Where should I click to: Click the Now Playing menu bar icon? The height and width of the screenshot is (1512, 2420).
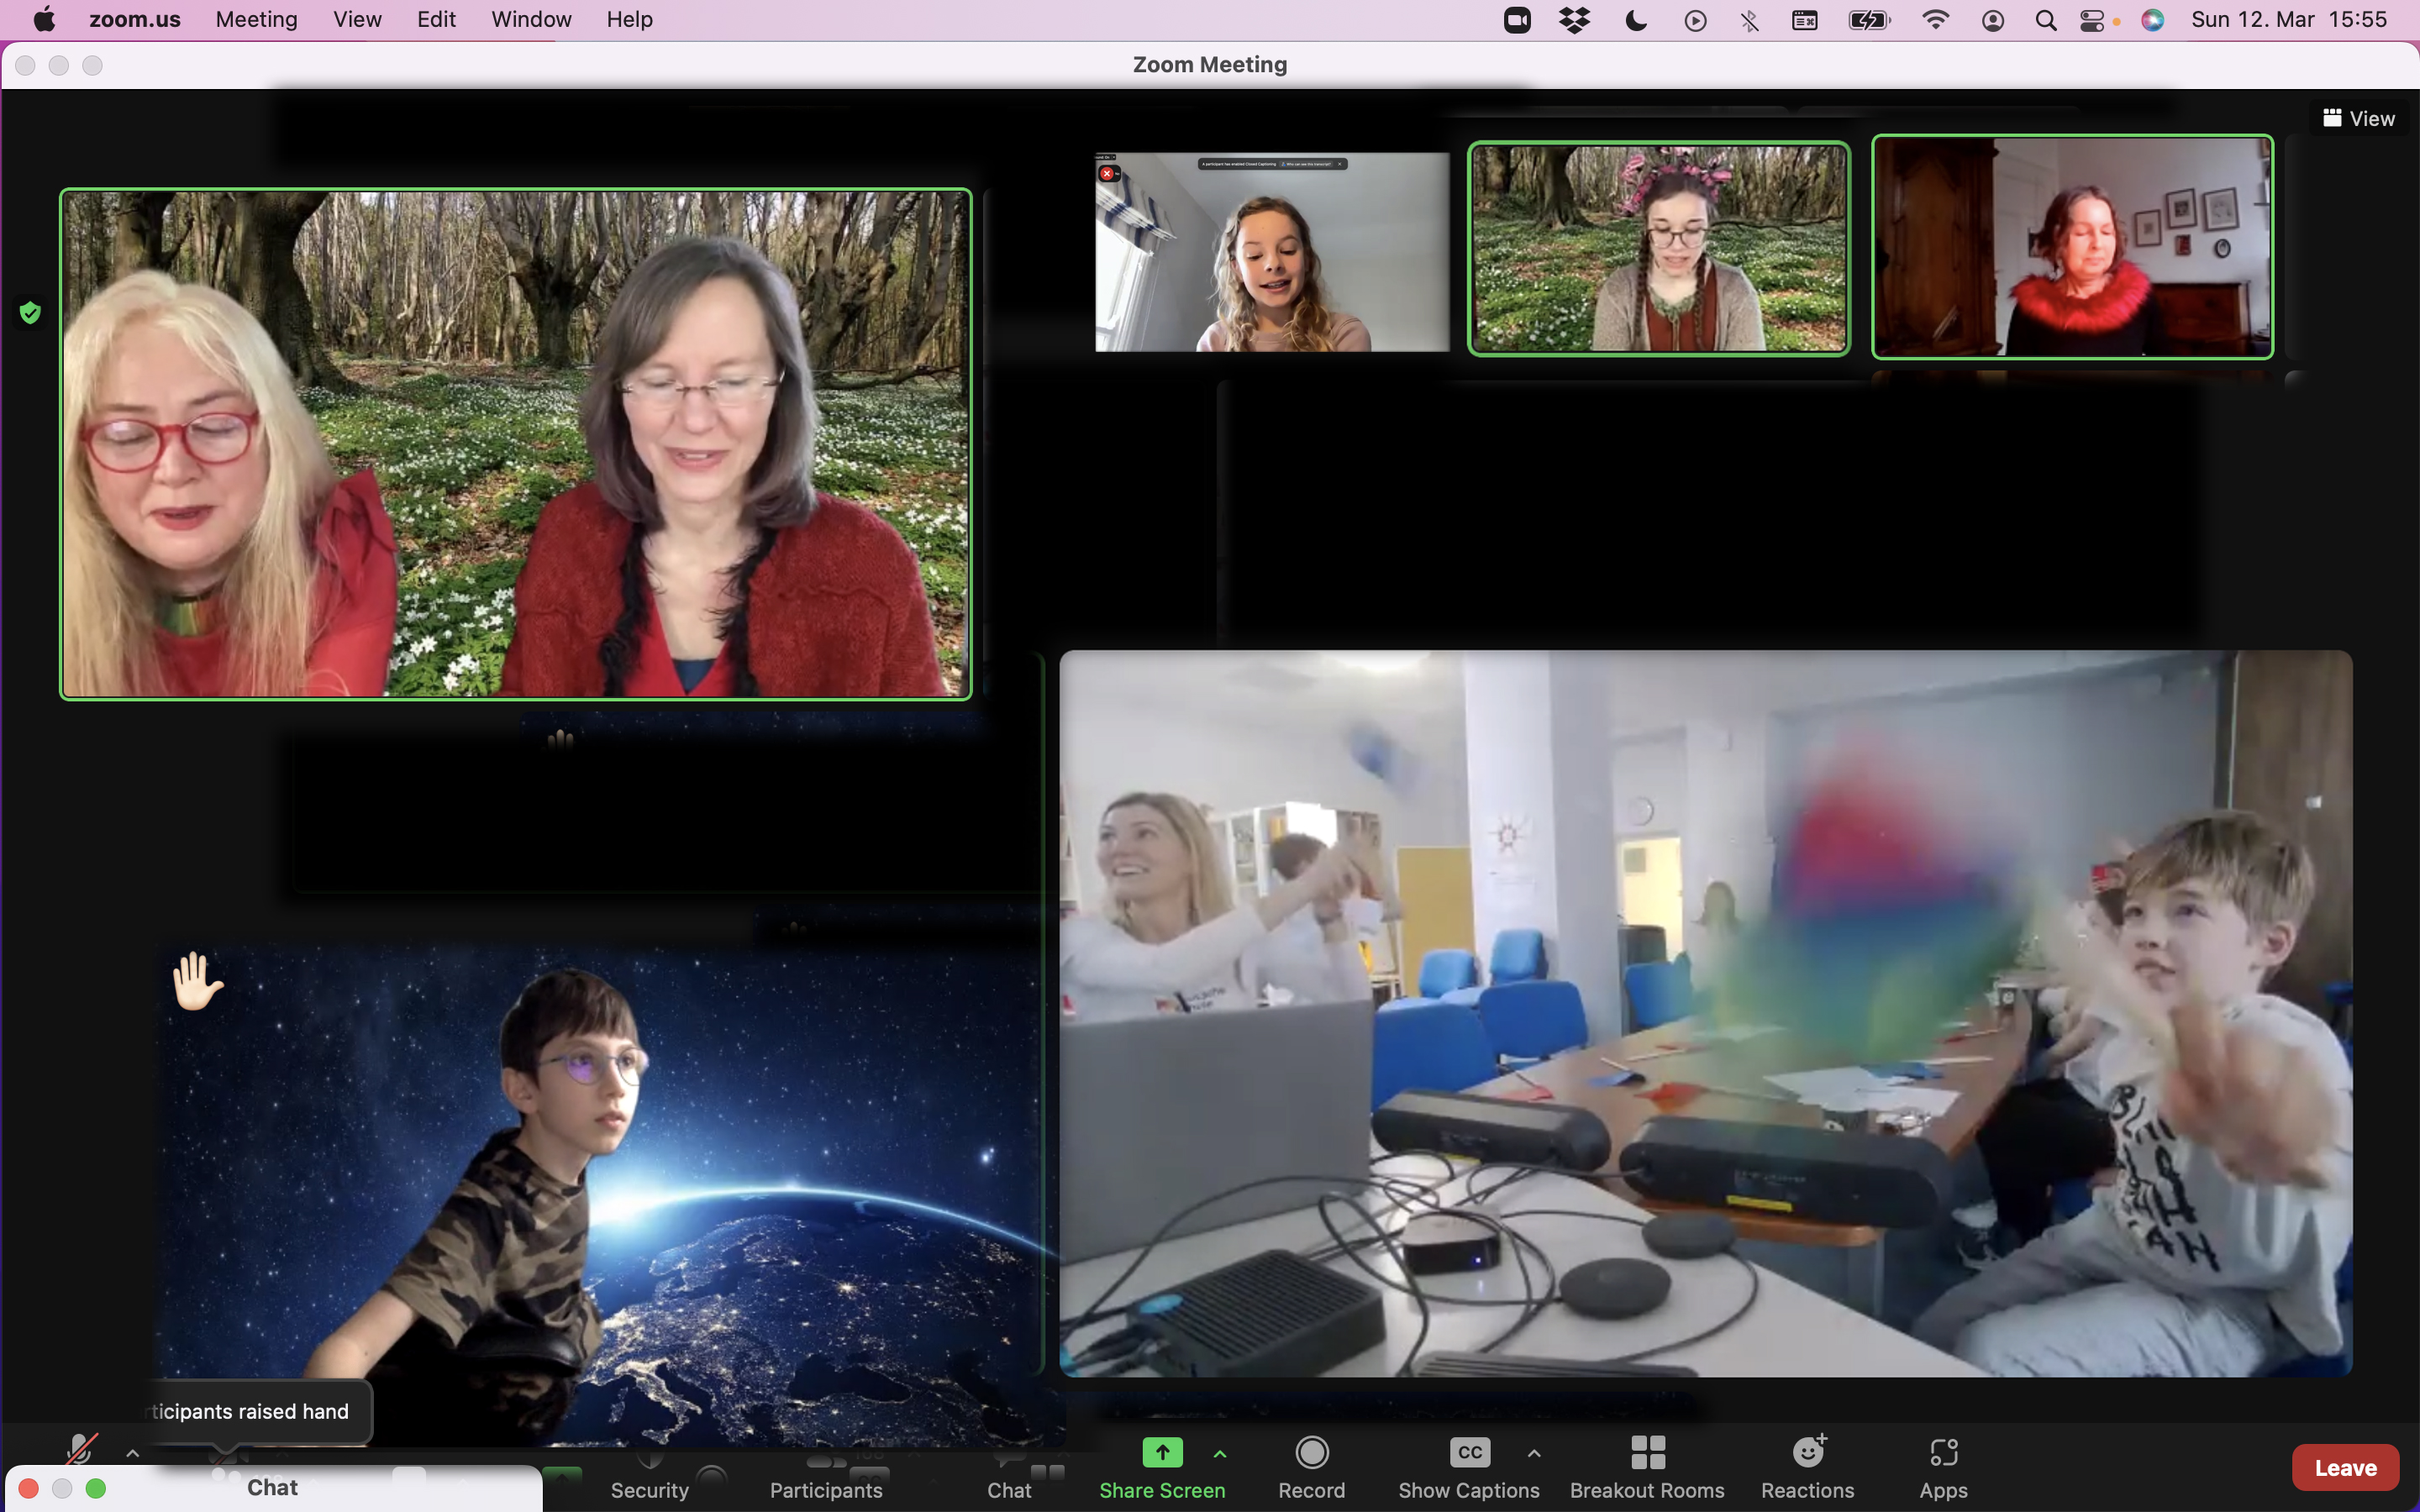1695,20
